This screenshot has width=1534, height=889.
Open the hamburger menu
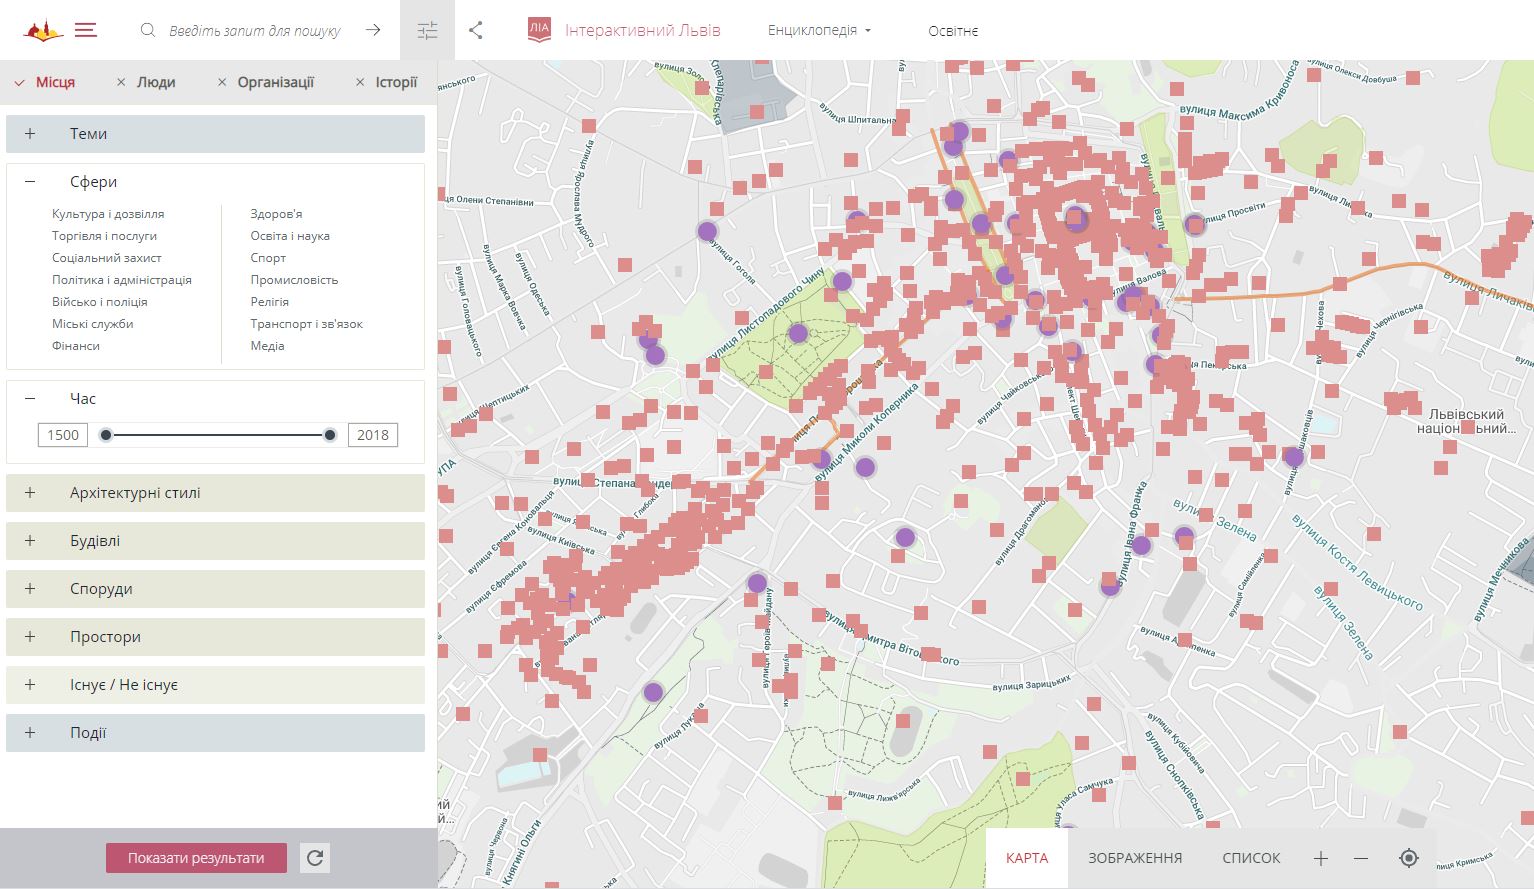(86, 31)
